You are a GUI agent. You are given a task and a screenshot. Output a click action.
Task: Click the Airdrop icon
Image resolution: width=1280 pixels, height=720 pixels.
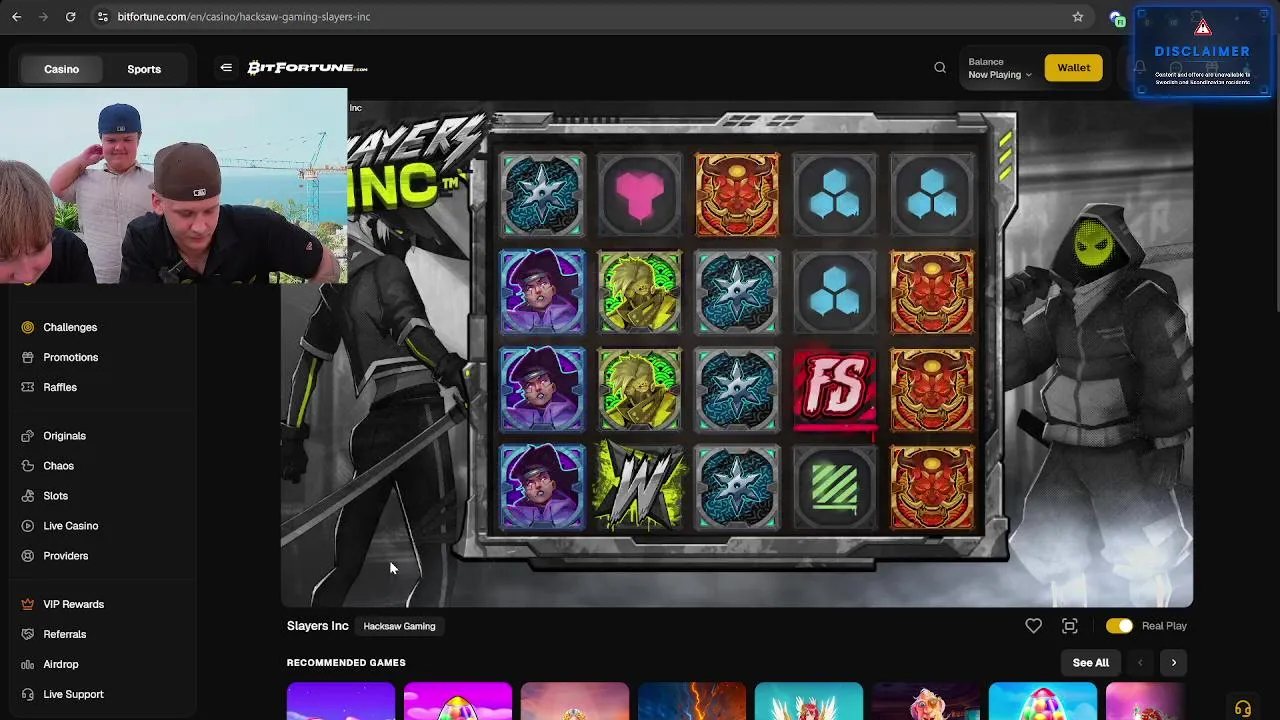[x=28, y=664]
